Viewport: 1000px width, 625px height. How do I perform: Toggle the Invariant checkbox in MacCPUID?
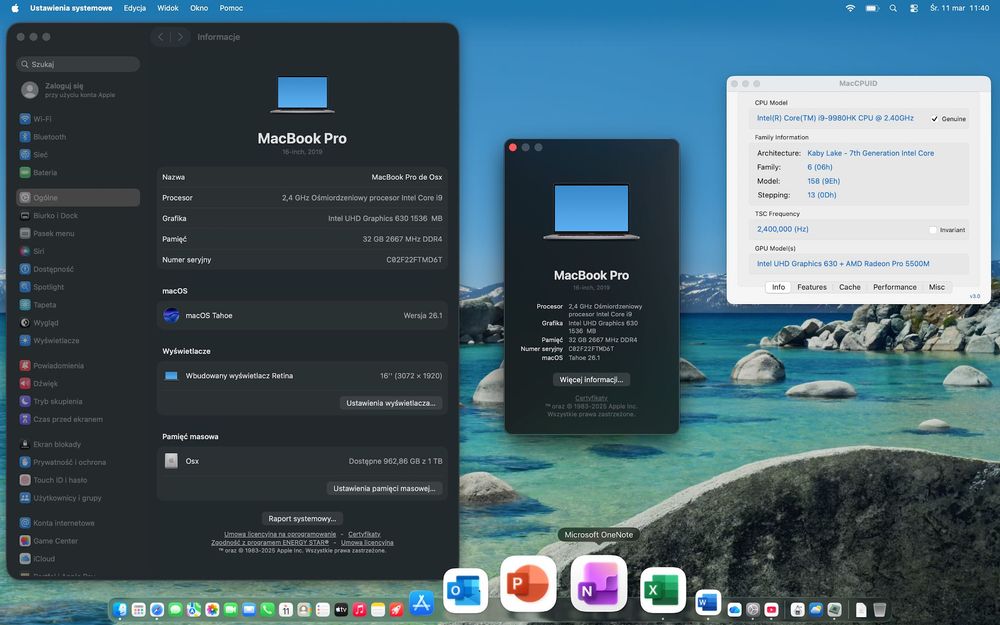pos(933,230)
